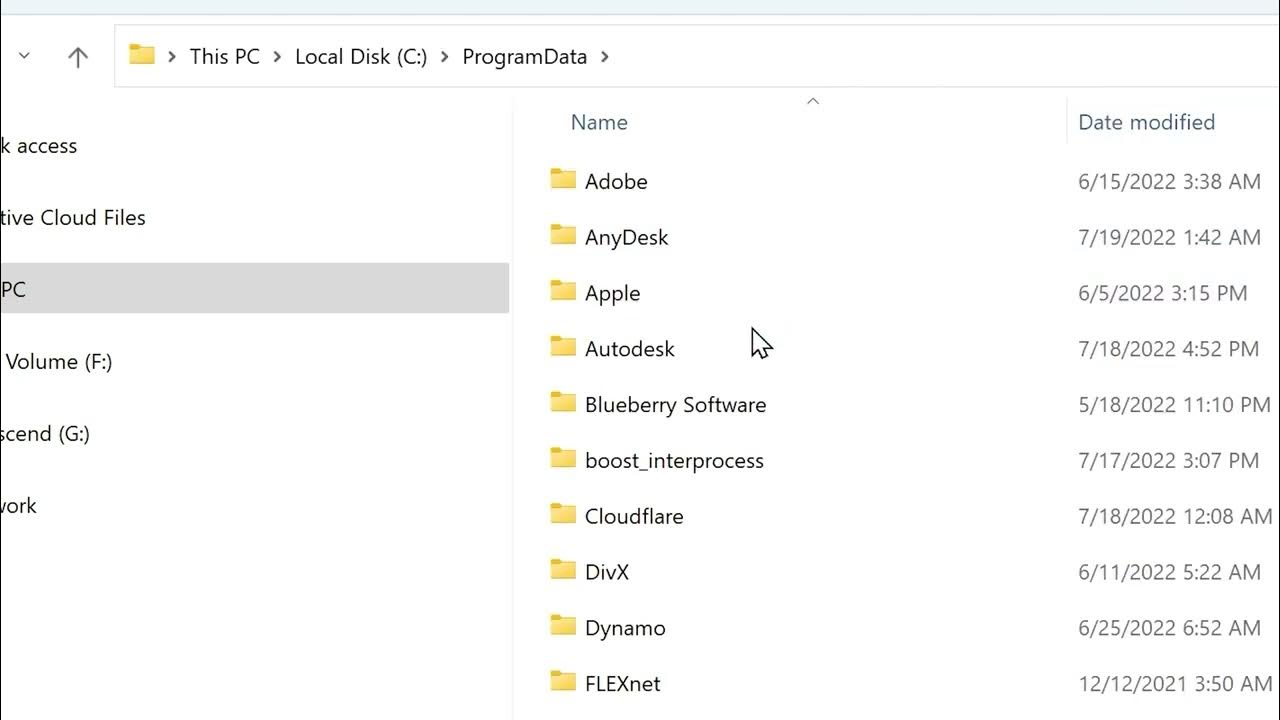This screenshot has height=720, width=1280.
Task: Expand chevron after ProgramData breadcrumb
Action: pos(604,57)
